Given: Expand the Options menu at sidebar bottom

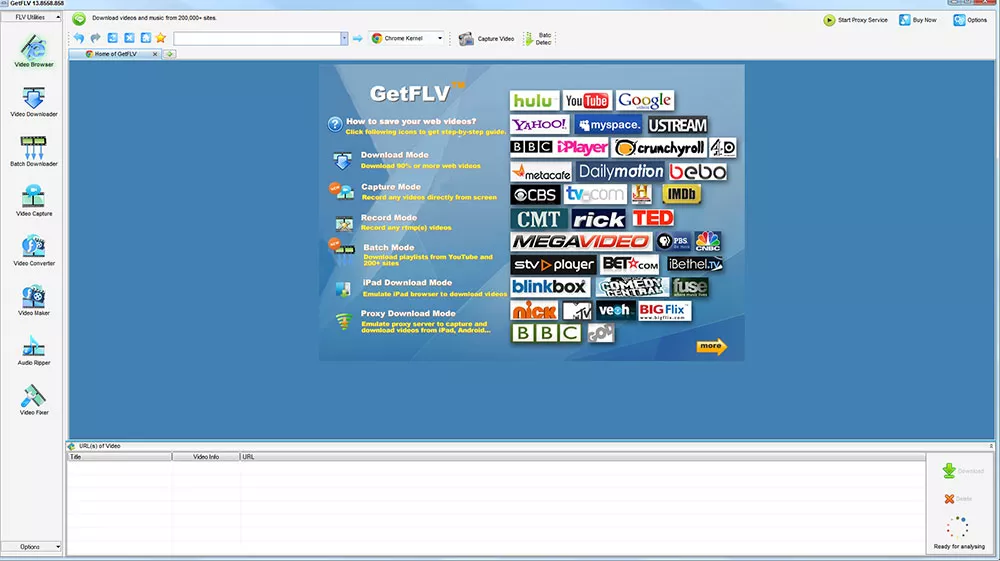Looking at the screenshot, I should click(31, 547).
